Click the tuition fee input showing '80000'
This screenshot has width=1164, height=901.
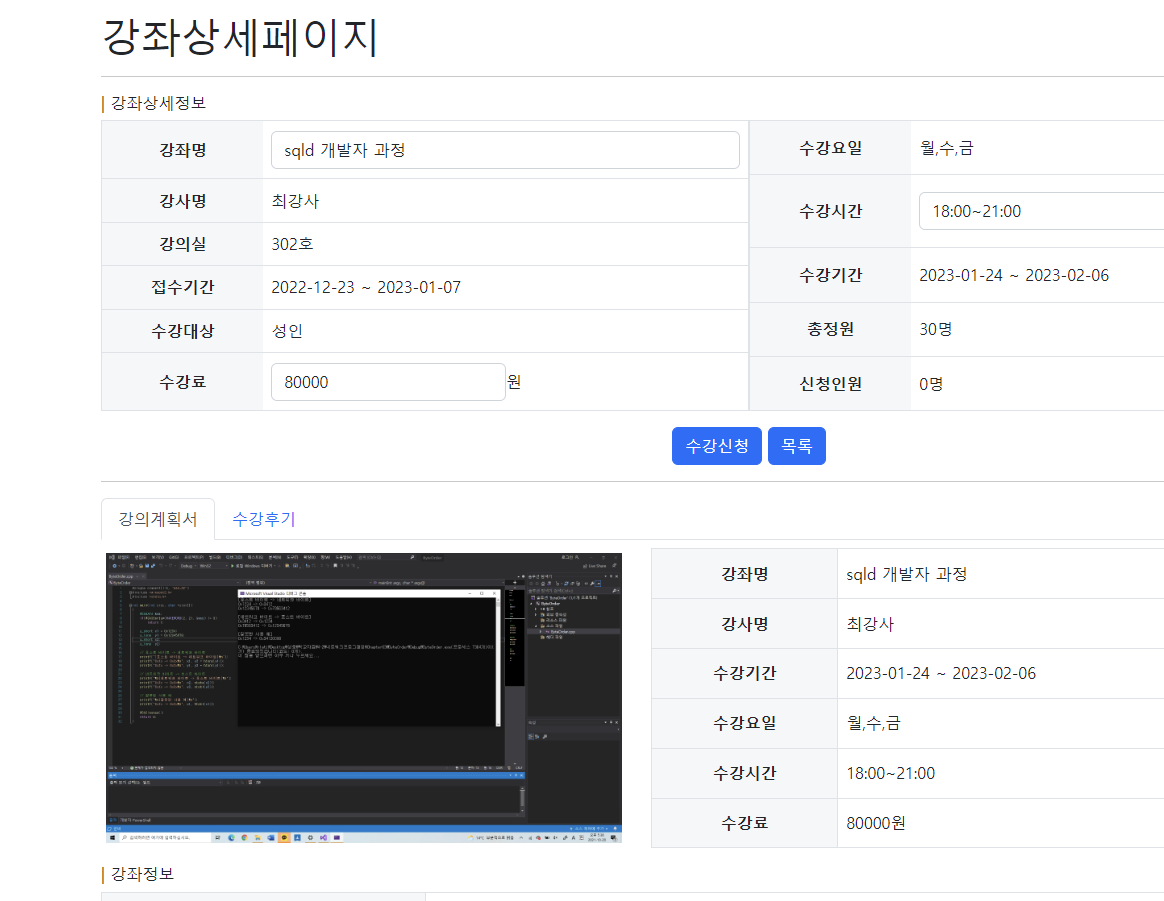click(387, 382)
